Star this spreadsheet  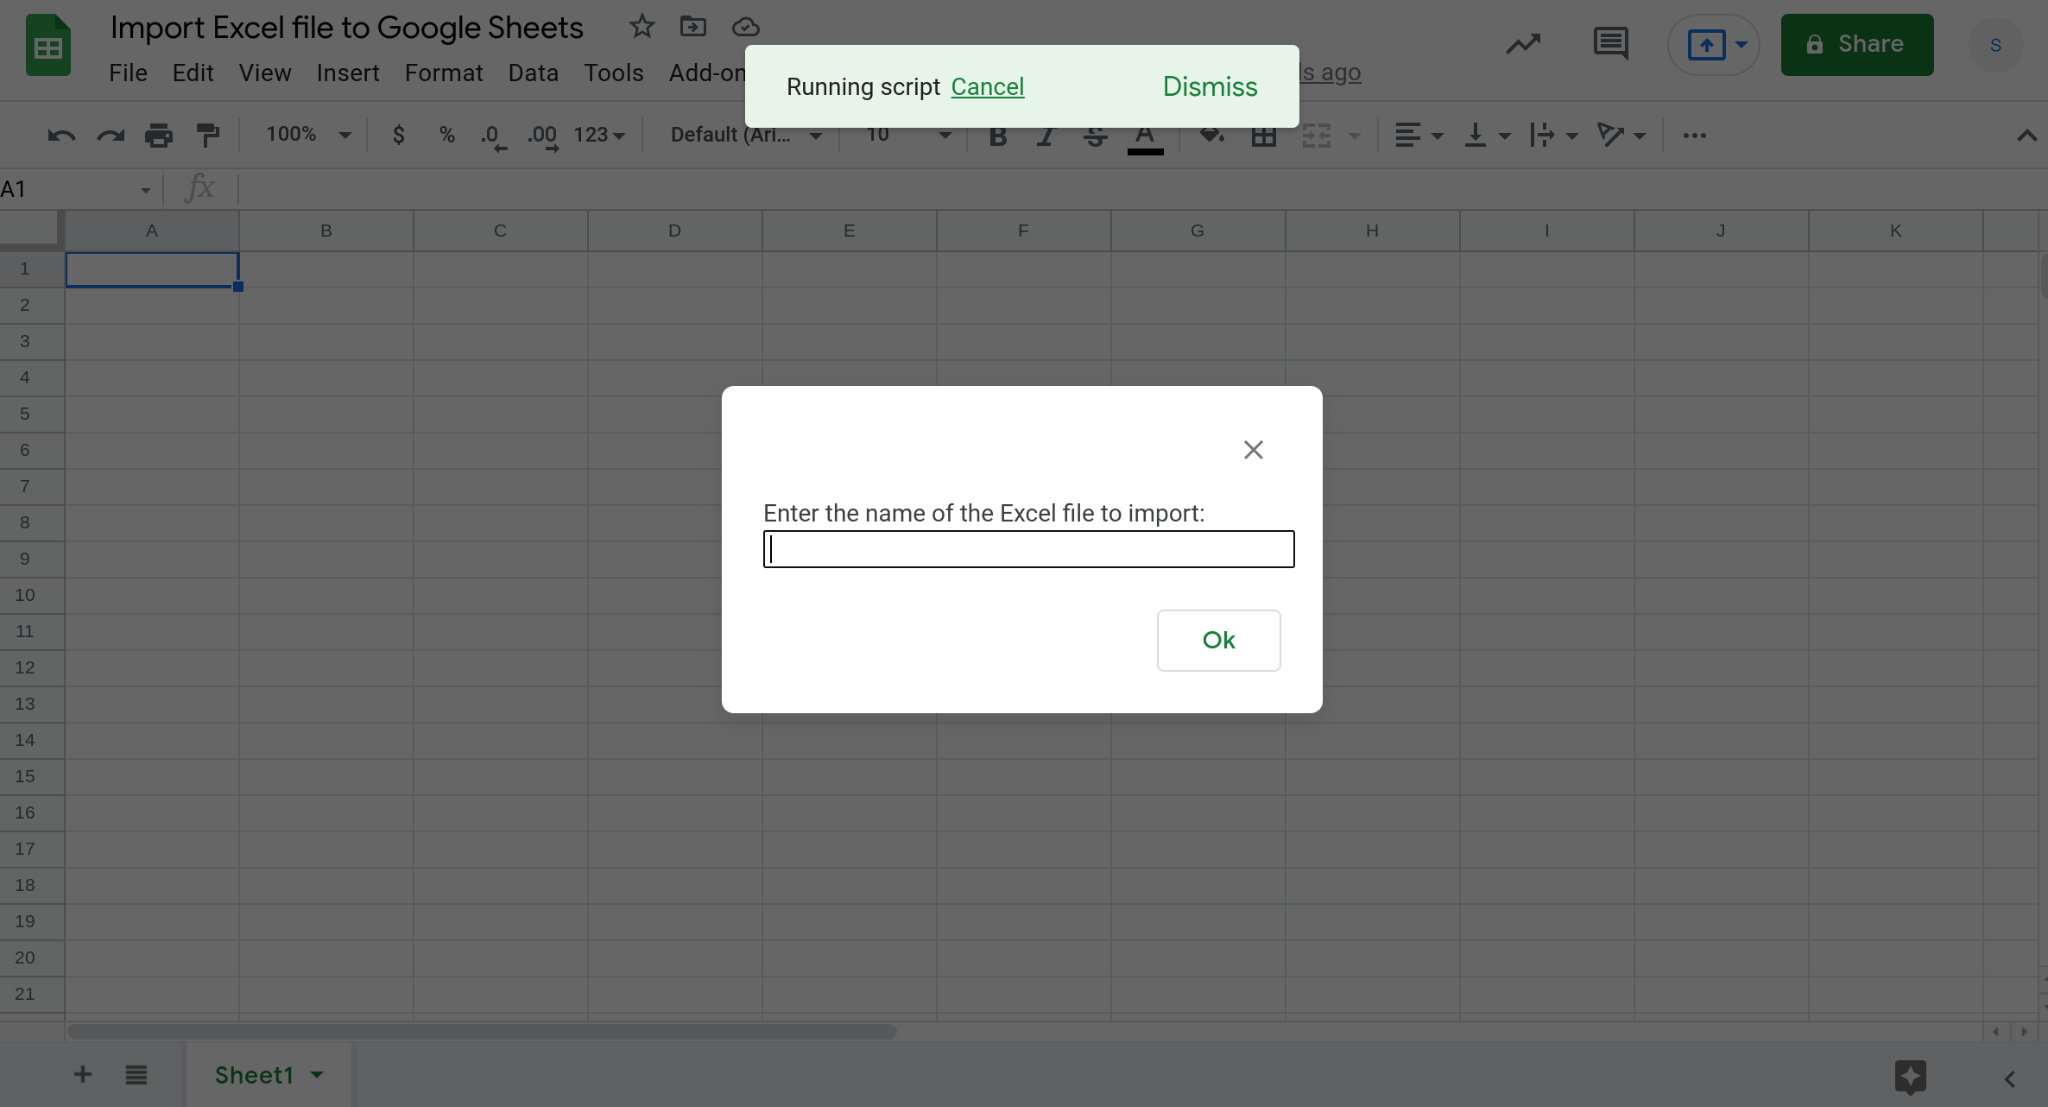click(x=642, y=27)
